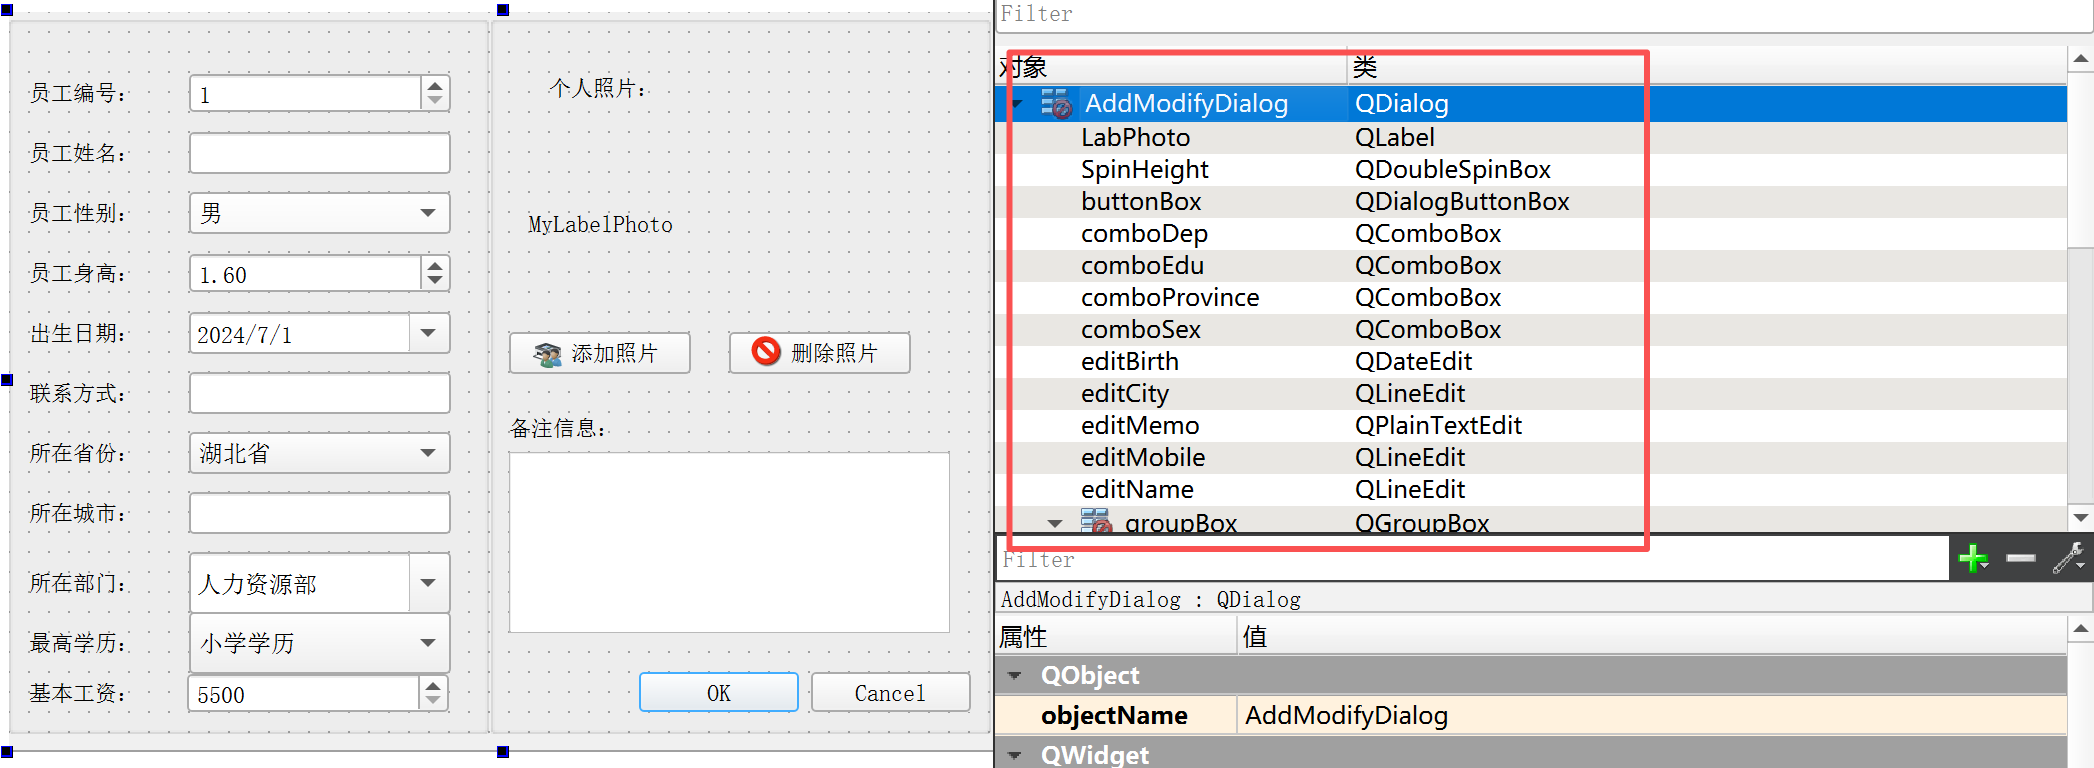Select the MyLabelPhoto label on form
The width and height of the screenshot is (2094, 768).
[x=600, y=224]
